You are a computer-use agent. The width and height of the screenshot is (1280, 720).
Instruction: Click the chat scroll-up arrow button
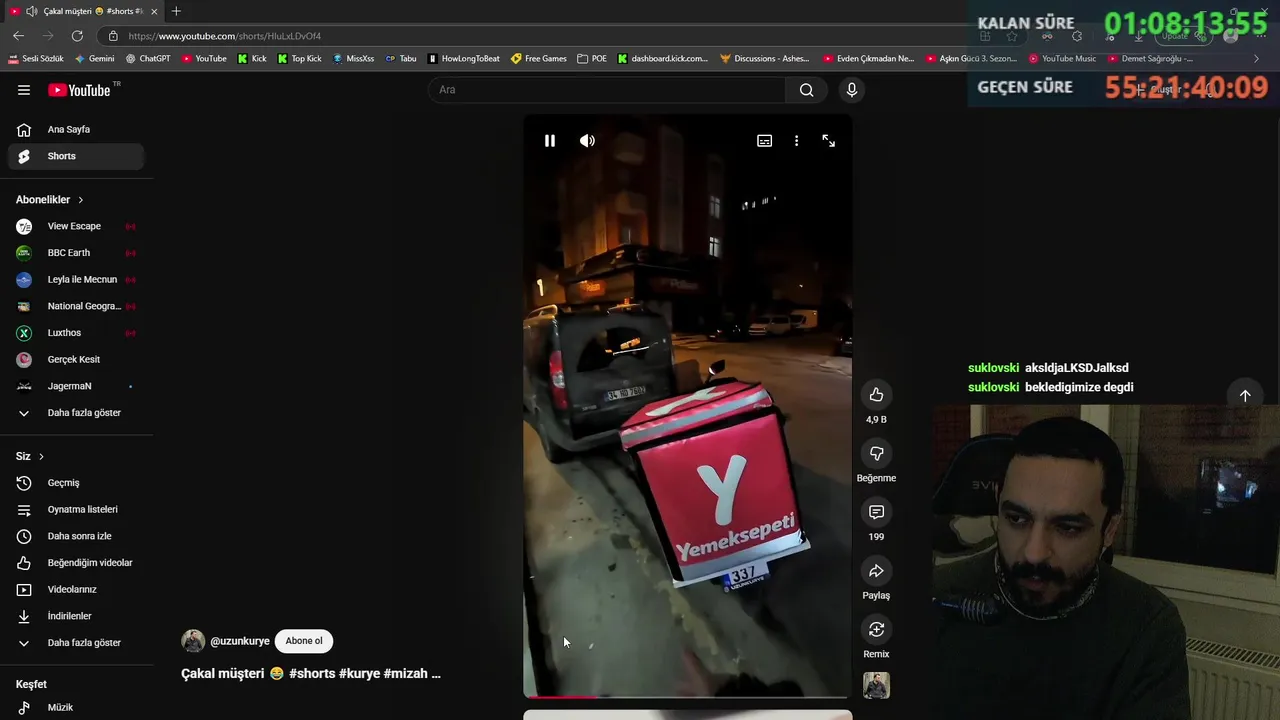1245,395
